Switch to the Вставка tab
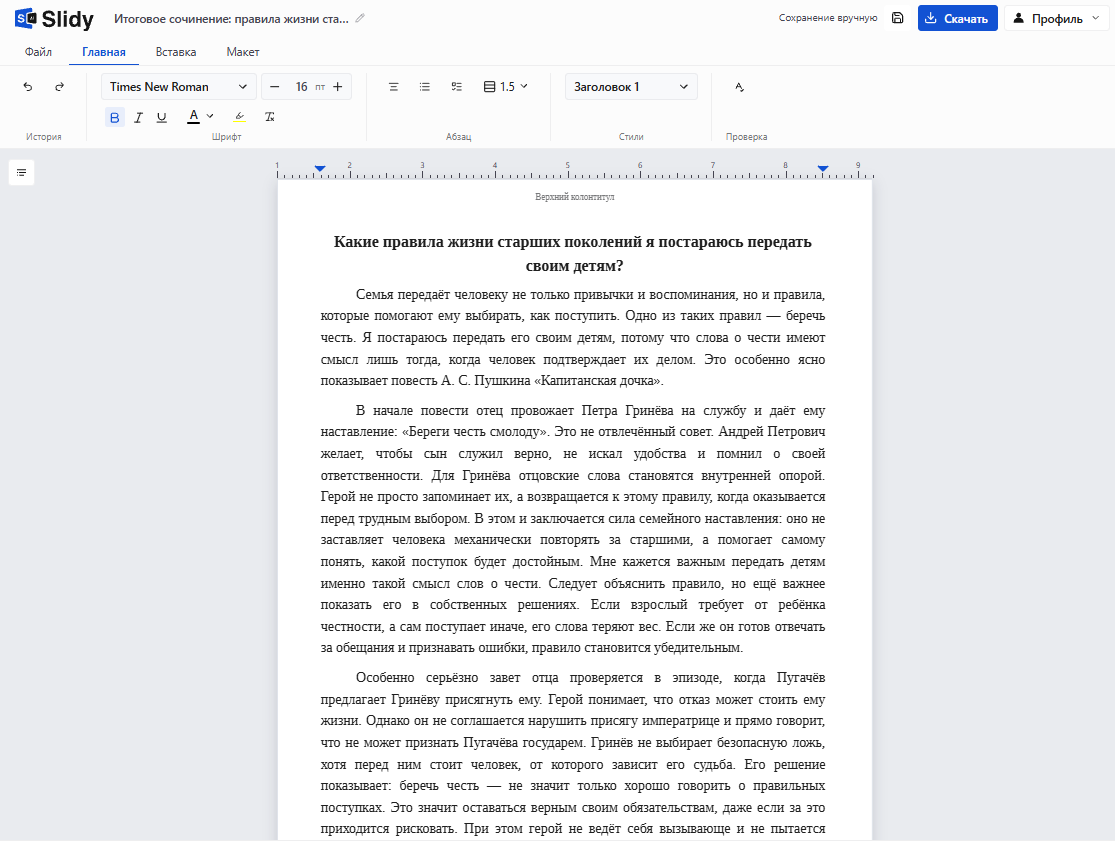Image resolution: width=1115 pixels, height=841 pixels. 176,52
